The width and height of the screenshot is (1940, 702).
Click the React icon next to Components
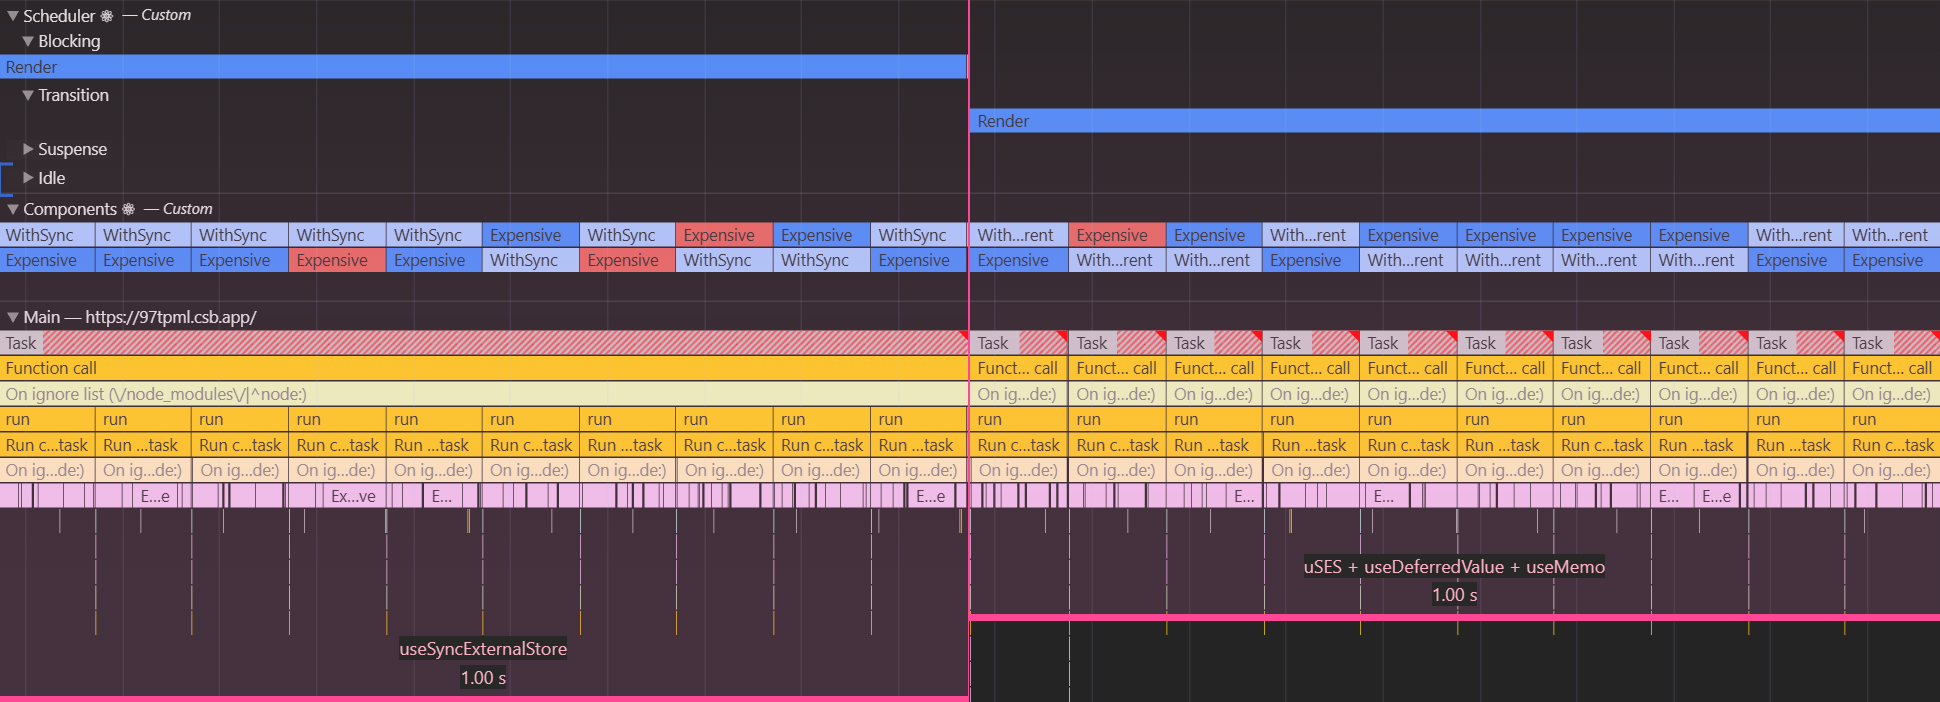point(128,209)
